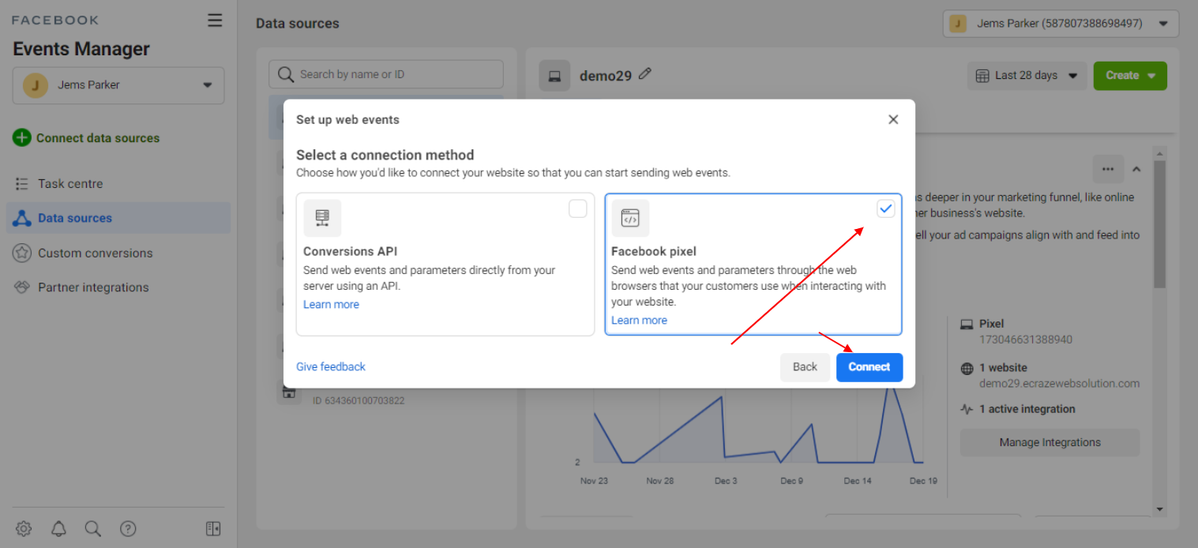Click the Pixel monitor icon in details panel
Screen dimensions: 1198x548
[966, 324]
